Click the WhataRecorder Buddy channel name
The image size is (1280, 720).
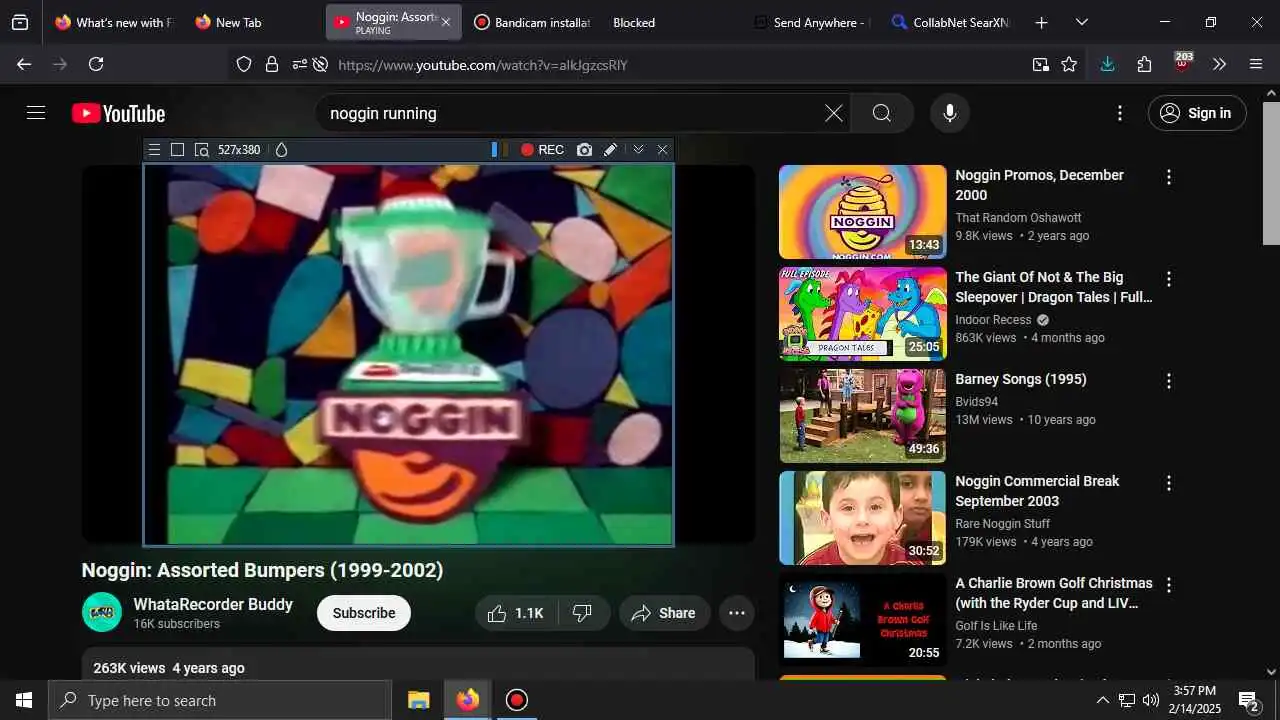pos(213,604)
